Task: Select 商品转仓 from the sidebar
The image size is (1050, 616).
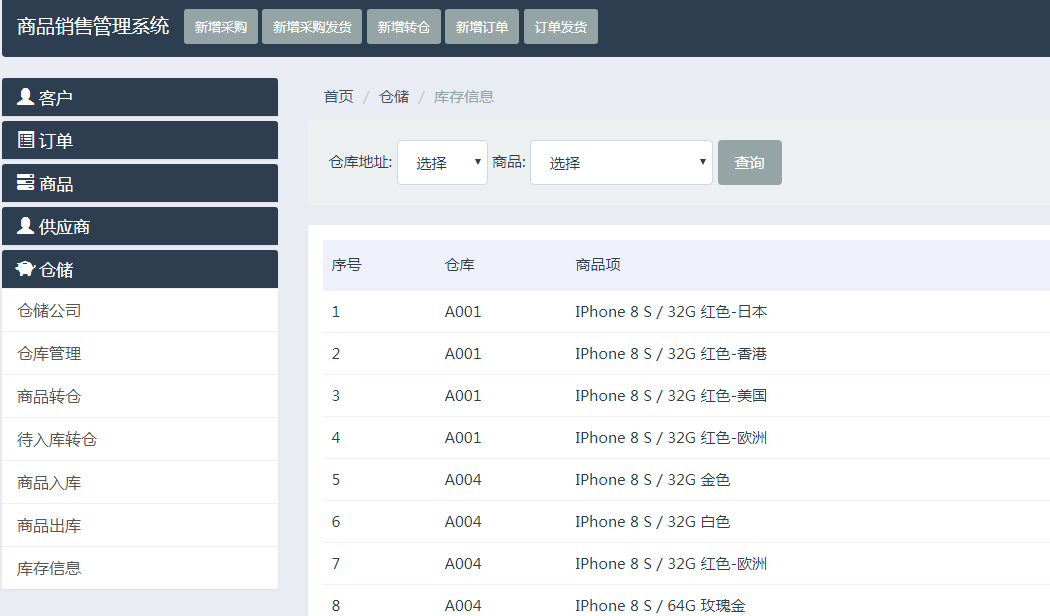Action: (x=49, y=397)
